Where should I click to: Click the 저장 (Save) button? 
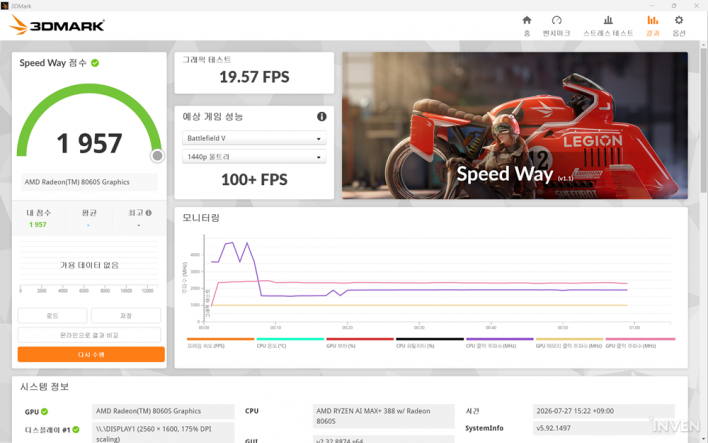pyautogui.click(x=126, y=316)
